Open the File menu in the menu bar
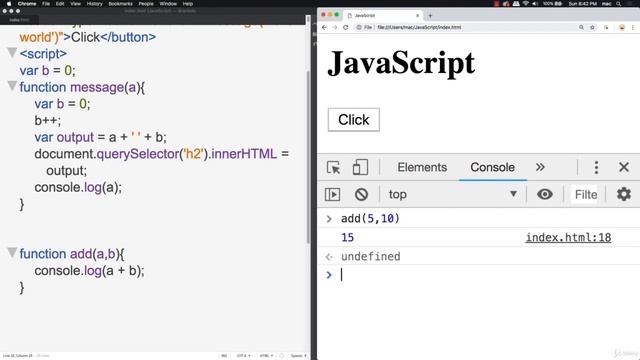This screenshot has height=360, width=640. point(46,4)
